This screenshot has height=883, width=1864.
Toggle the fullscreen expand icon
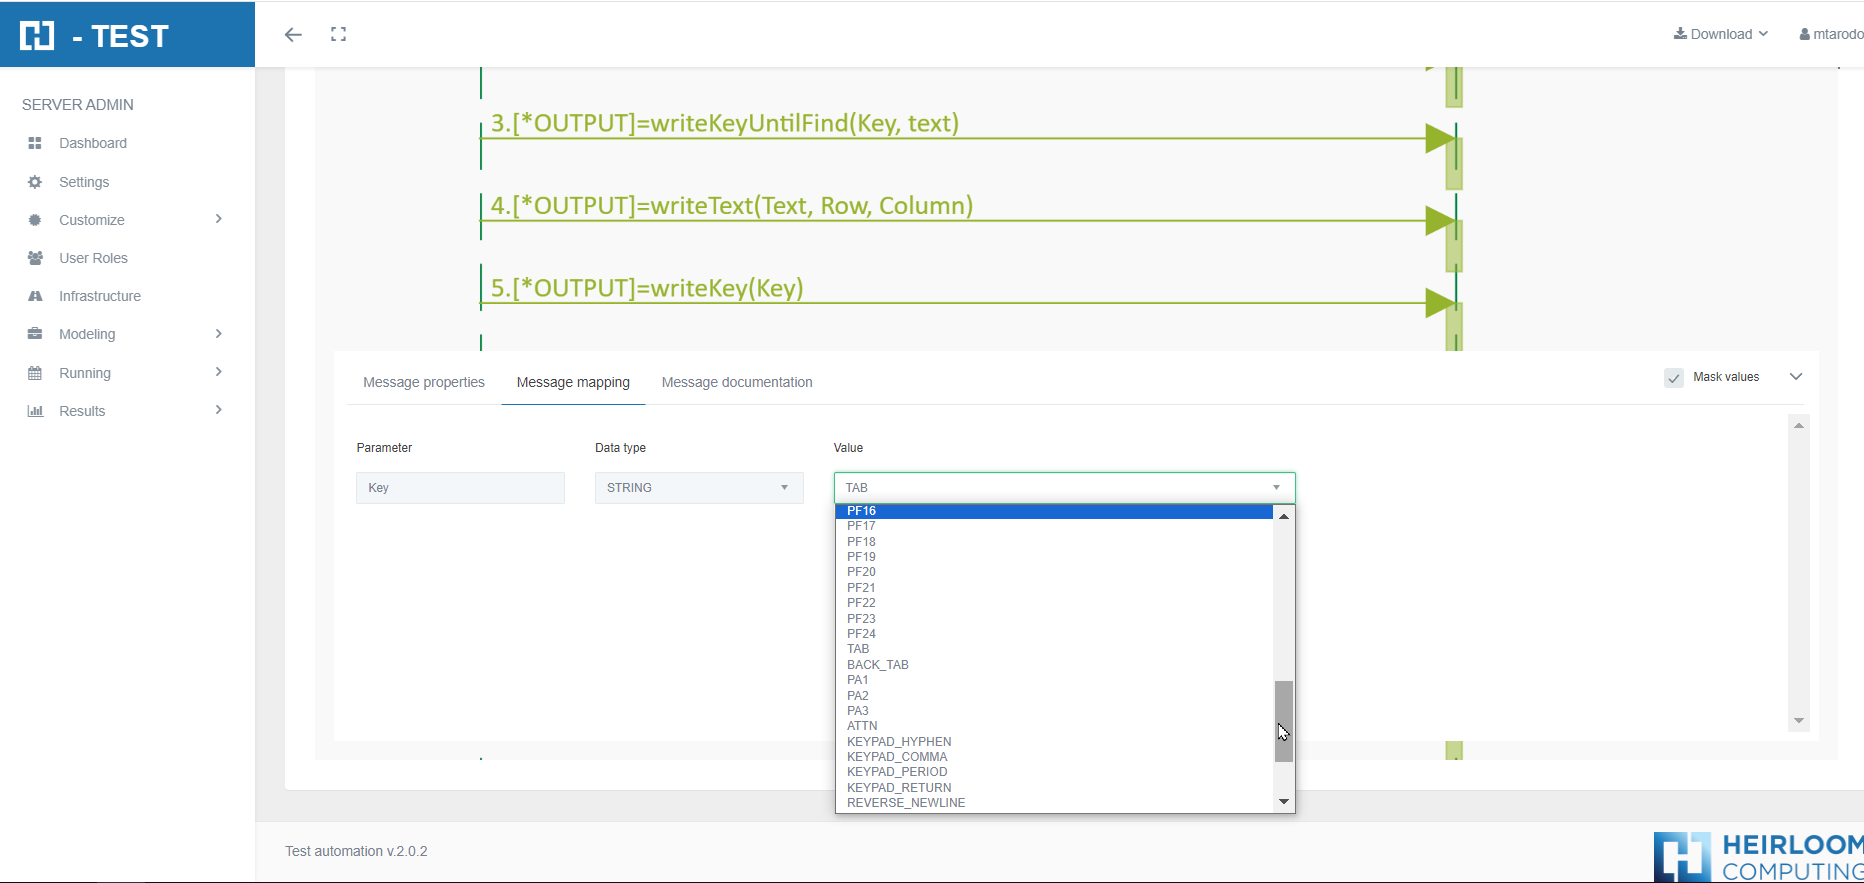tap(339, 35)
